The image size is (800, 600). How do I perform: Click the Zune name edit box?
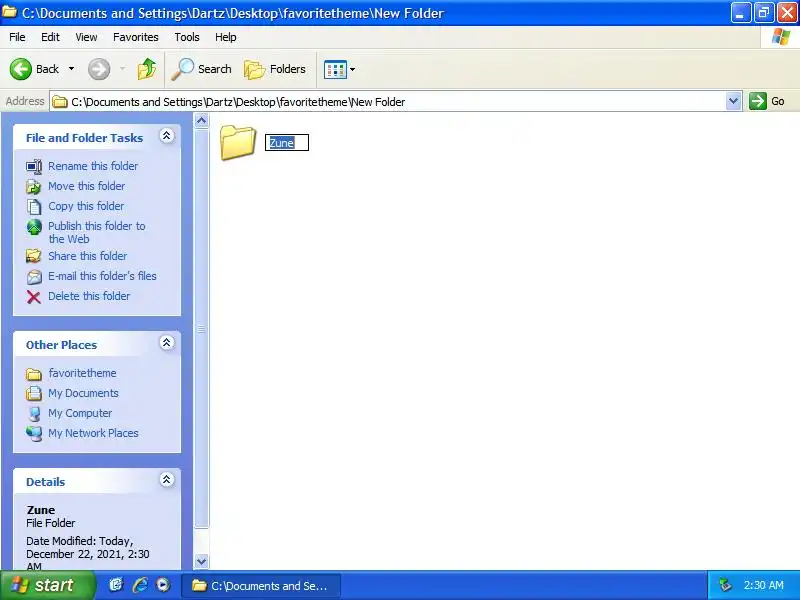click(x=287, y=142)
